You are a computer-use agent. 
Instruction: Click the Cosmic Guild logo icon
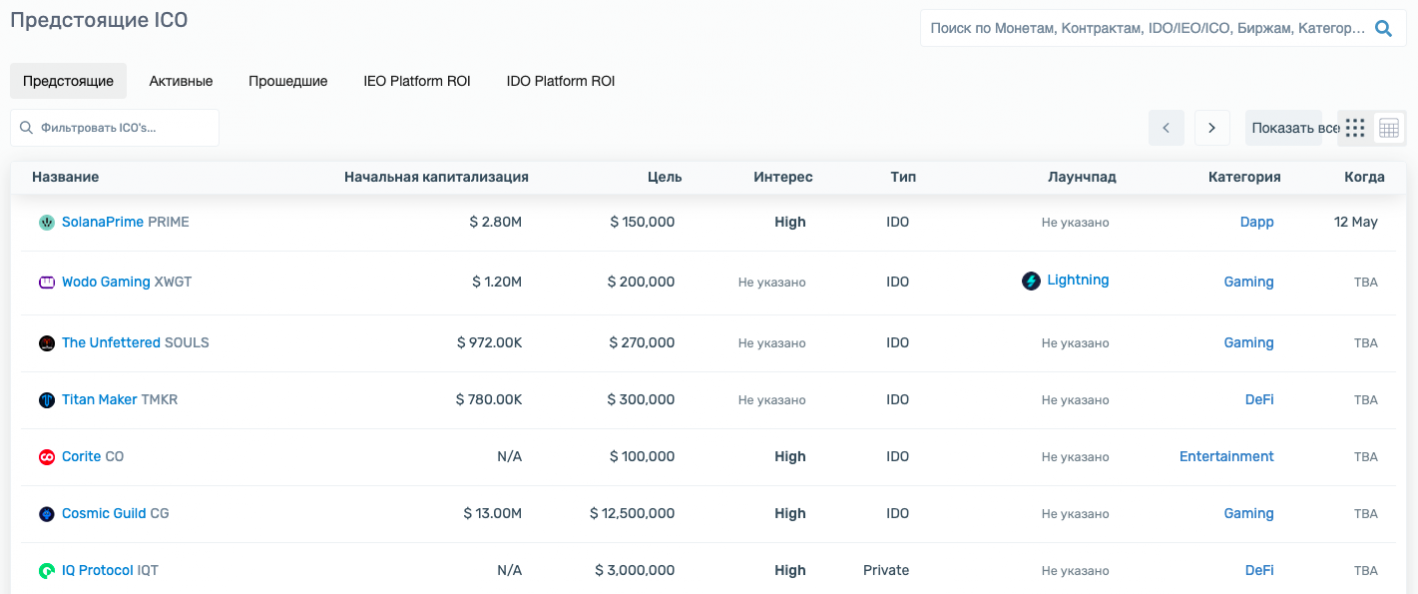click(x=46, y=514)
